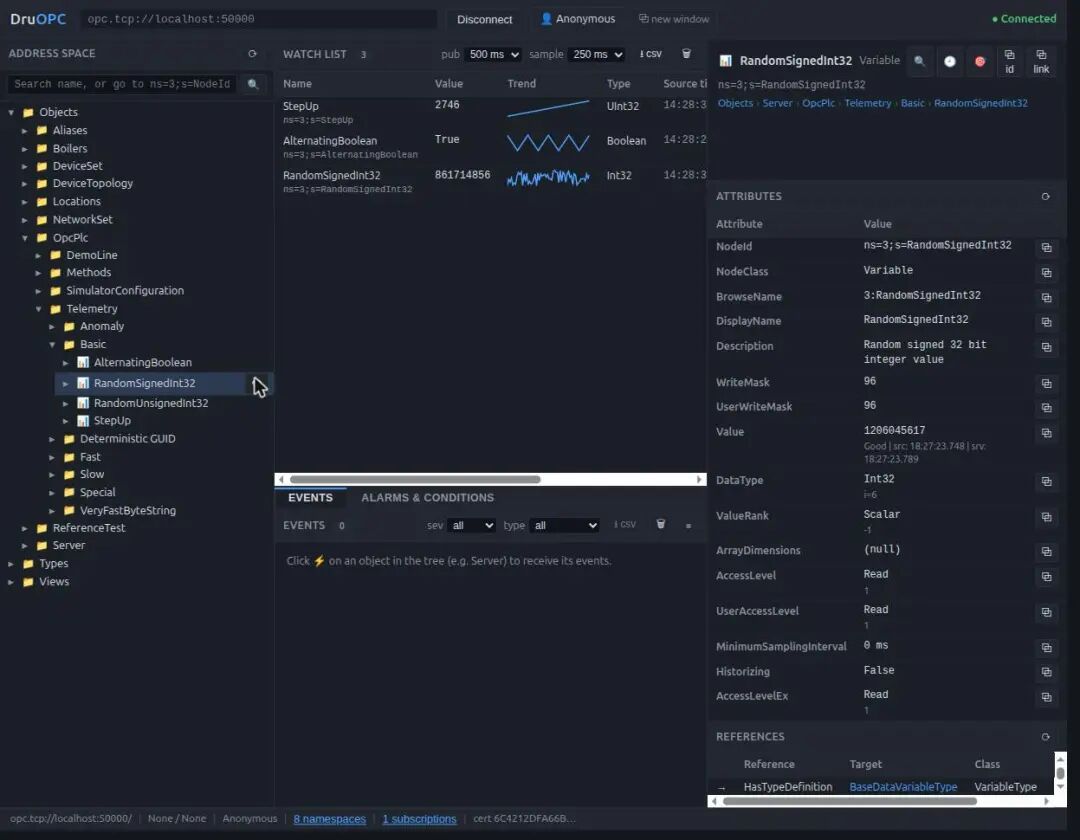Copy the NodeId attribute value

(x=1046, y=247)
